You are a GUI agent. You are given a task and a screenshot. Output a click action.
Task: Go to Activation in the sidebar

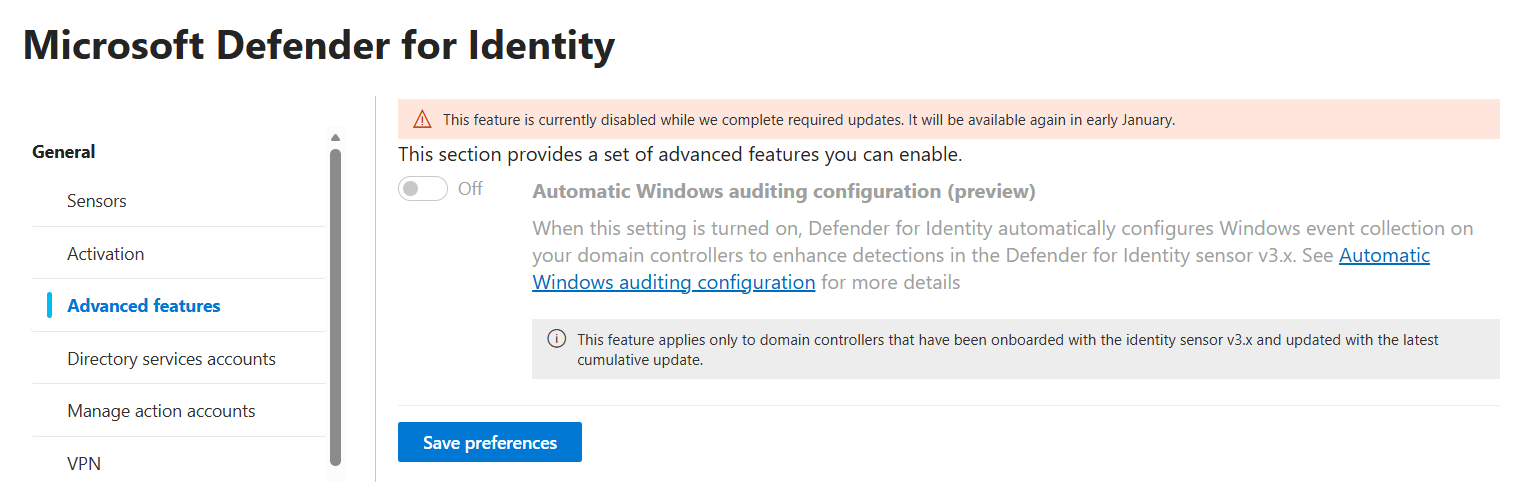click(106, 254)
